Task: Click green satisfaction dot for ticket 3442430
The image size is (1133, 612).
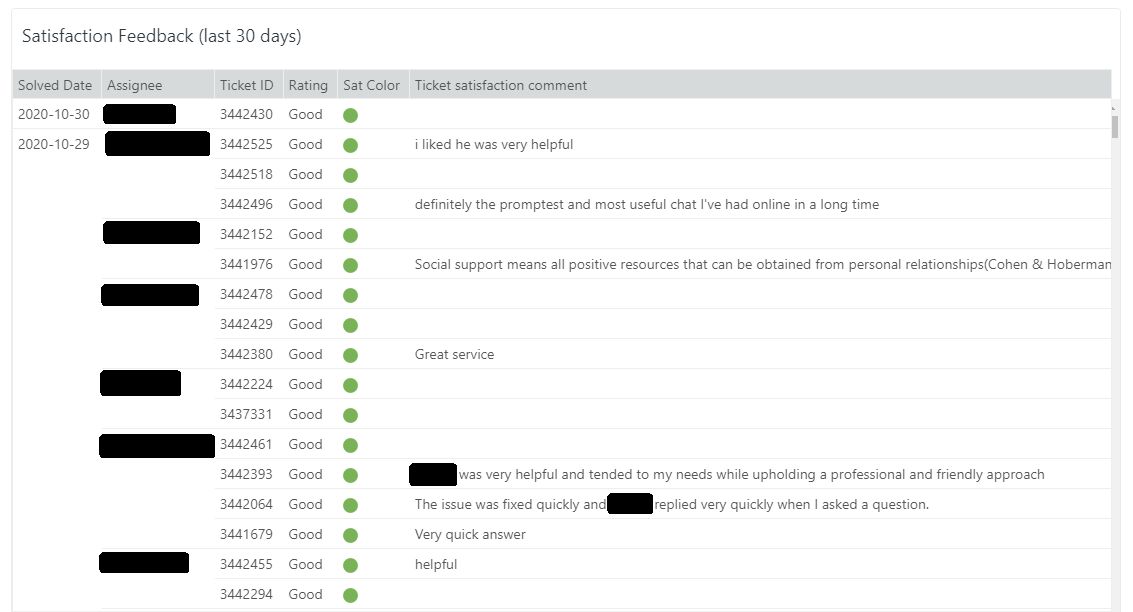Action: [x=350, y=115]
